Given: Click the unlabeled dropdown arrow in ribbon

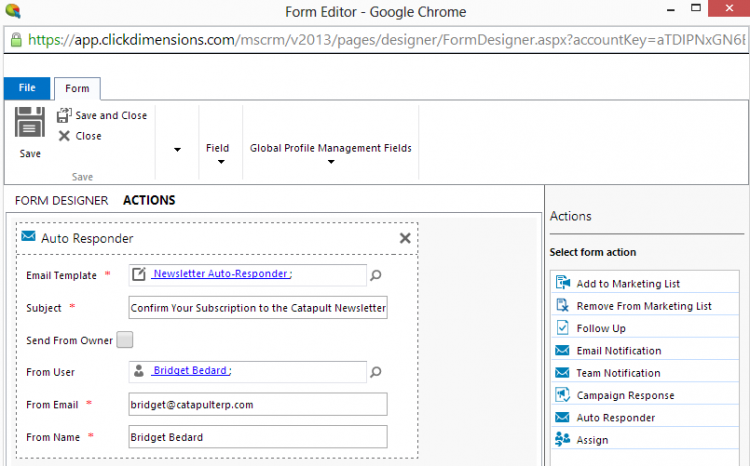Looking at the screenshot, I should tap(177, 150).
